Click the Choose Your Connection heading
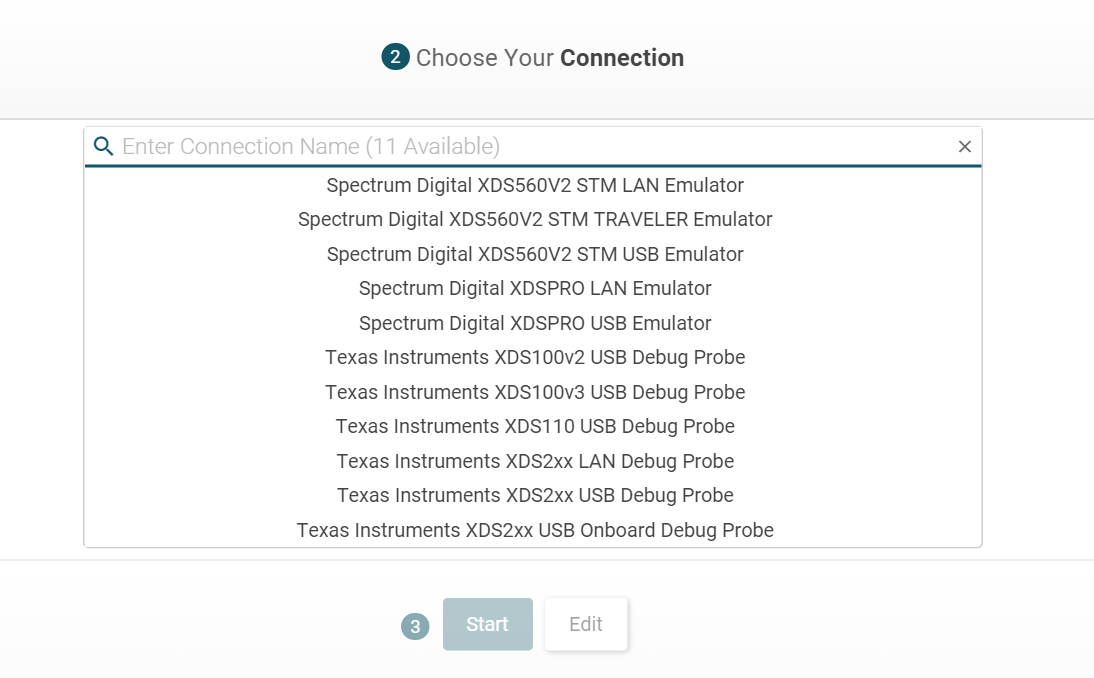Viewport: 1094px width, 678px height. [549, 58]
